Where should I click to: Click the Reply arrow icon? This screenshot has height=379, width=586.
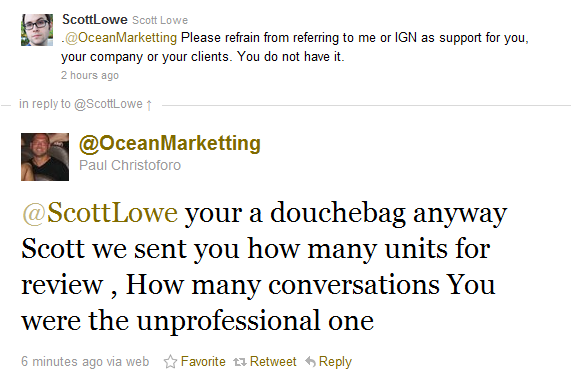coord(310,361)
